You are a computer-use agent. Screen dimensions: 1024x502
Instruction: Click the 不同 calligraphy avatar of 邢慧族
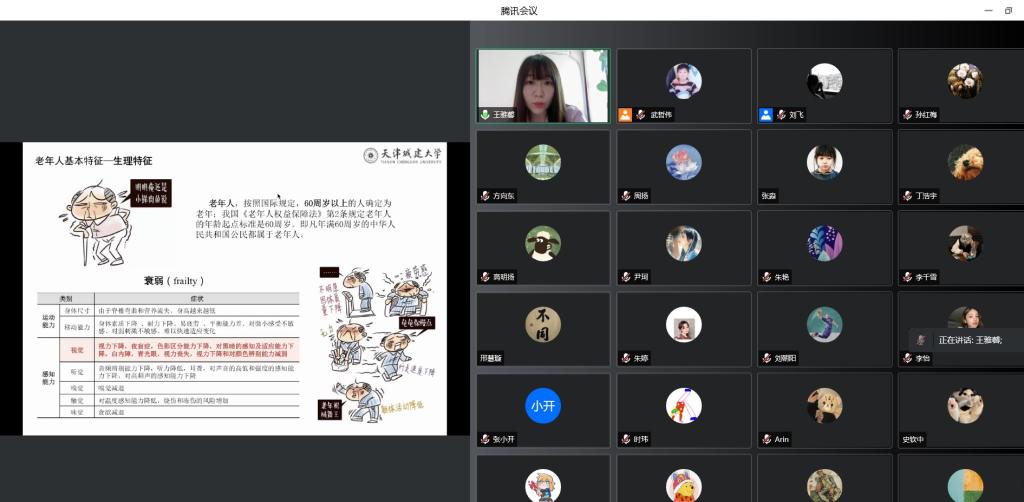(543, 324)
